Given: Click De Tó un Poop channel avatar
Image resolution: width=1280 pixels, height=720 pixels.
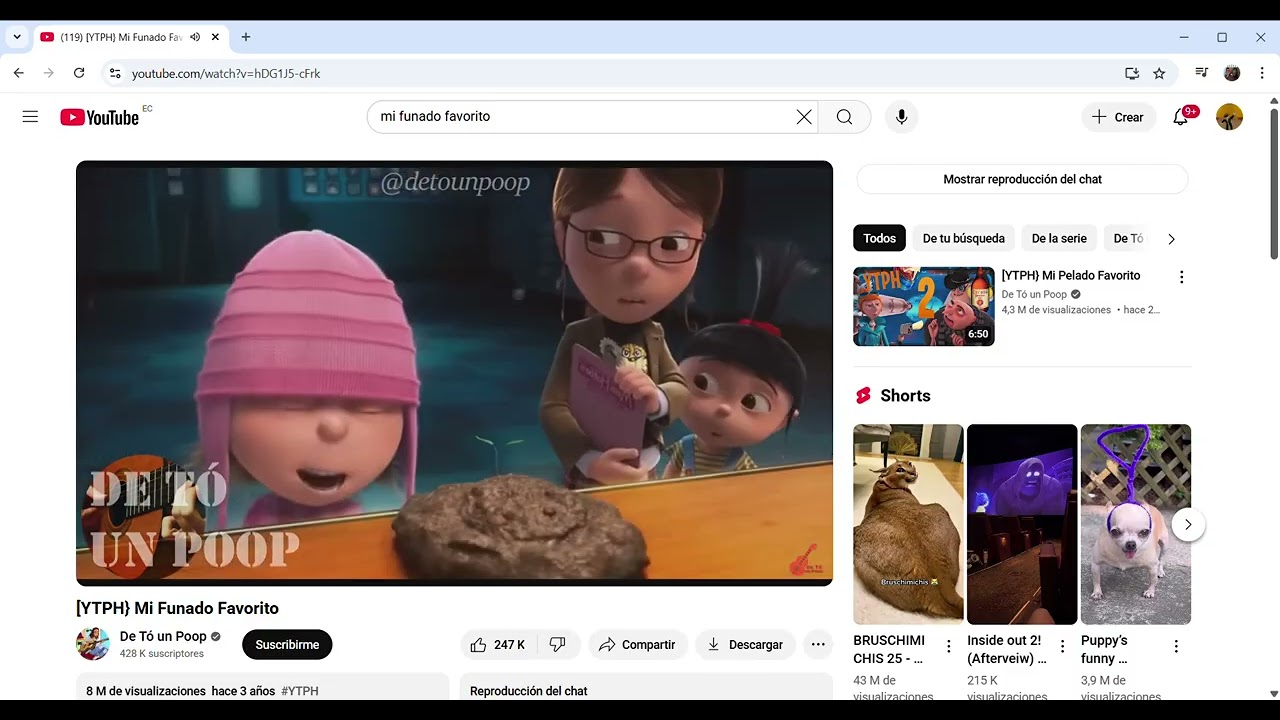Looking at the screenshot, I should [93, 644].
